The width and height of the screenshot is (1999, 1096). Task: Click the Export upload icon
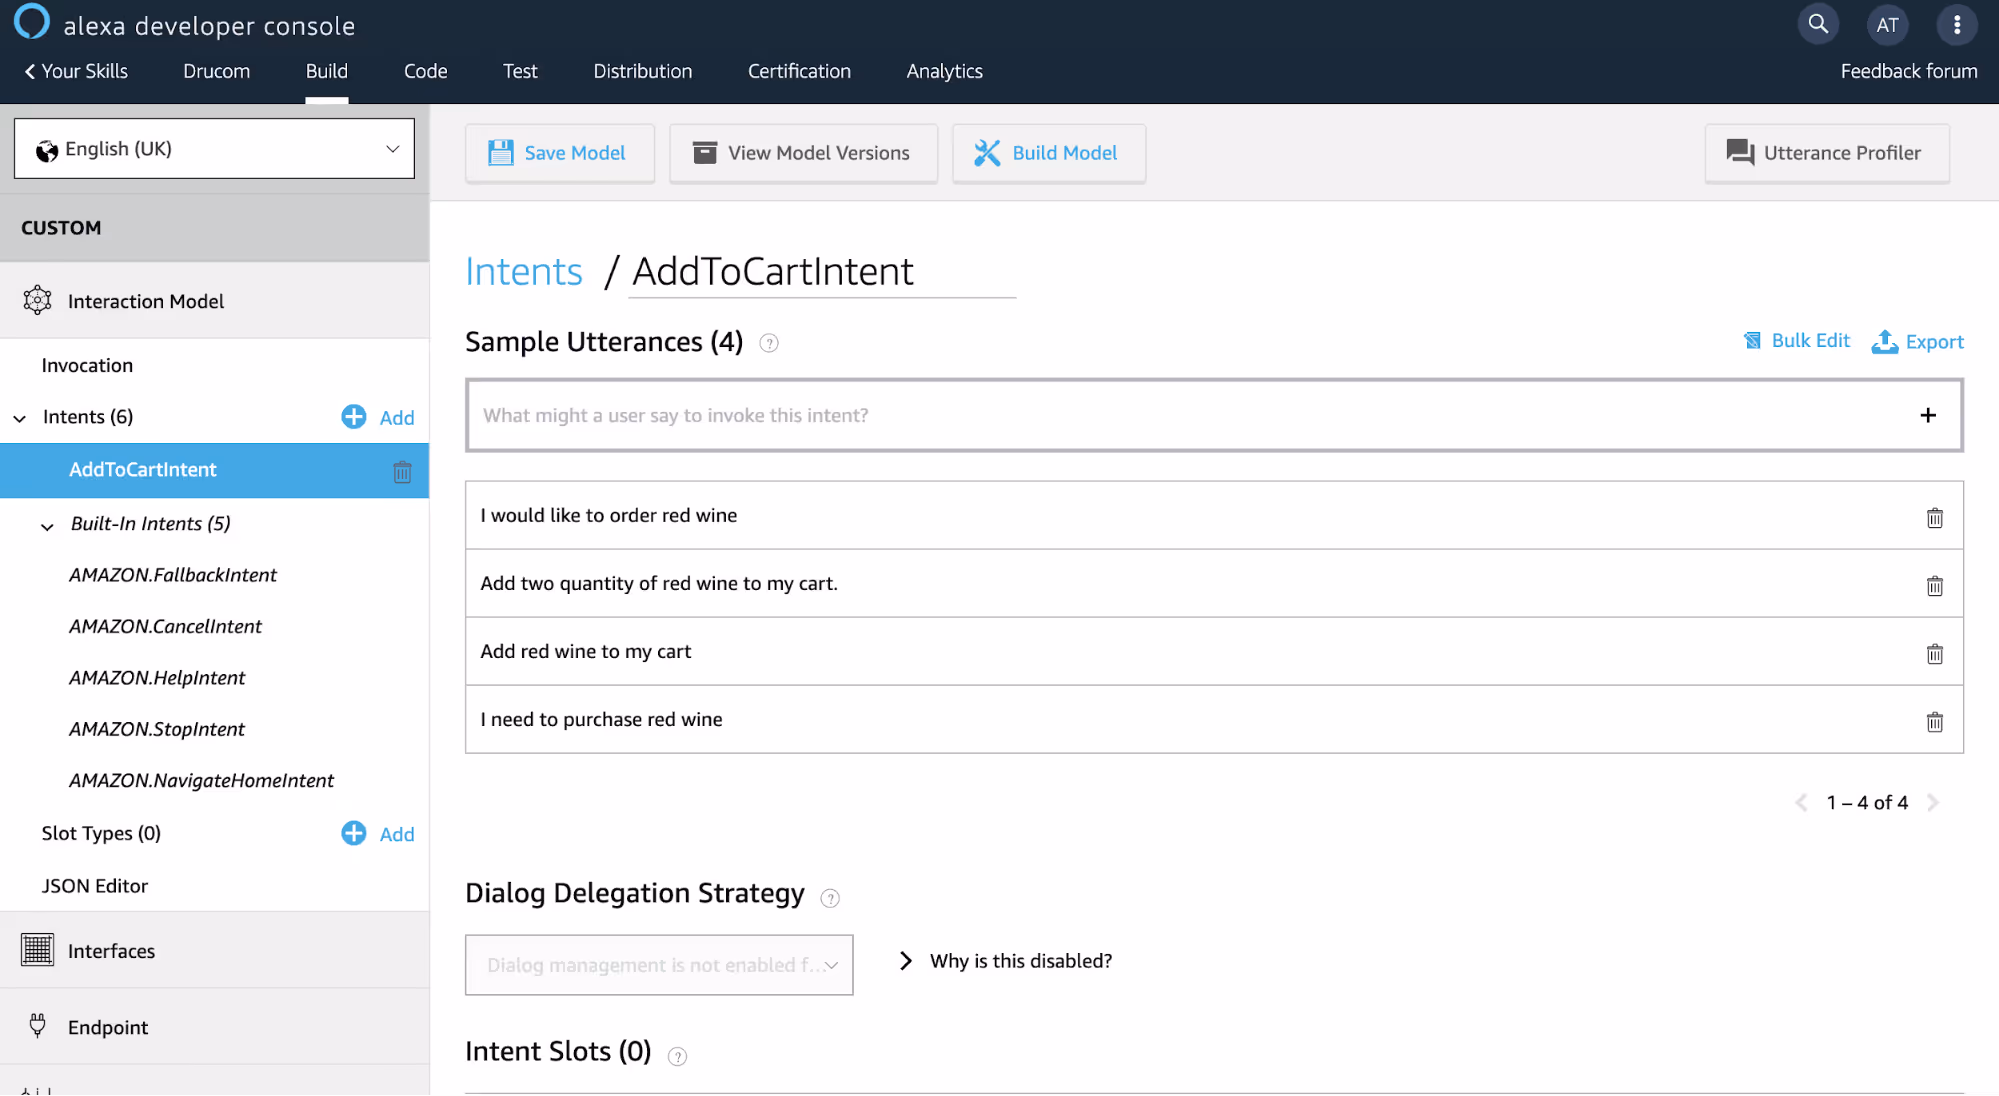(x=1885, y=342)
